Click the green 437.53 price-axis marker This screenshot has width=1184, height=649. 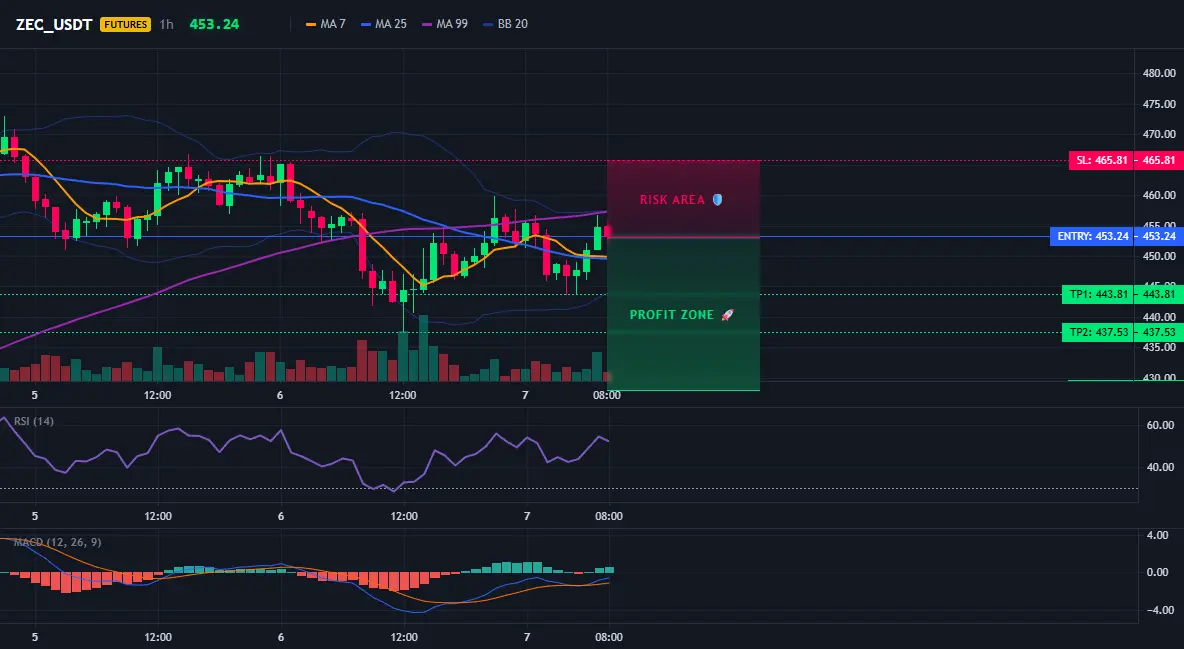pos(1159,332)
